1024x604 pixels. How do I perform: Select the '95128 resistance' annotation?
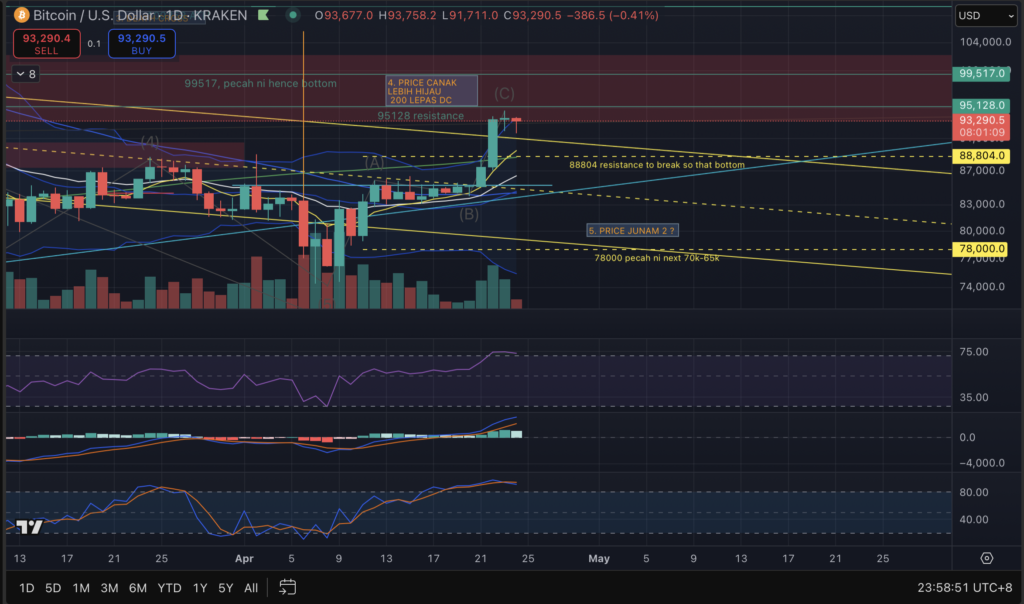(421, 116)
